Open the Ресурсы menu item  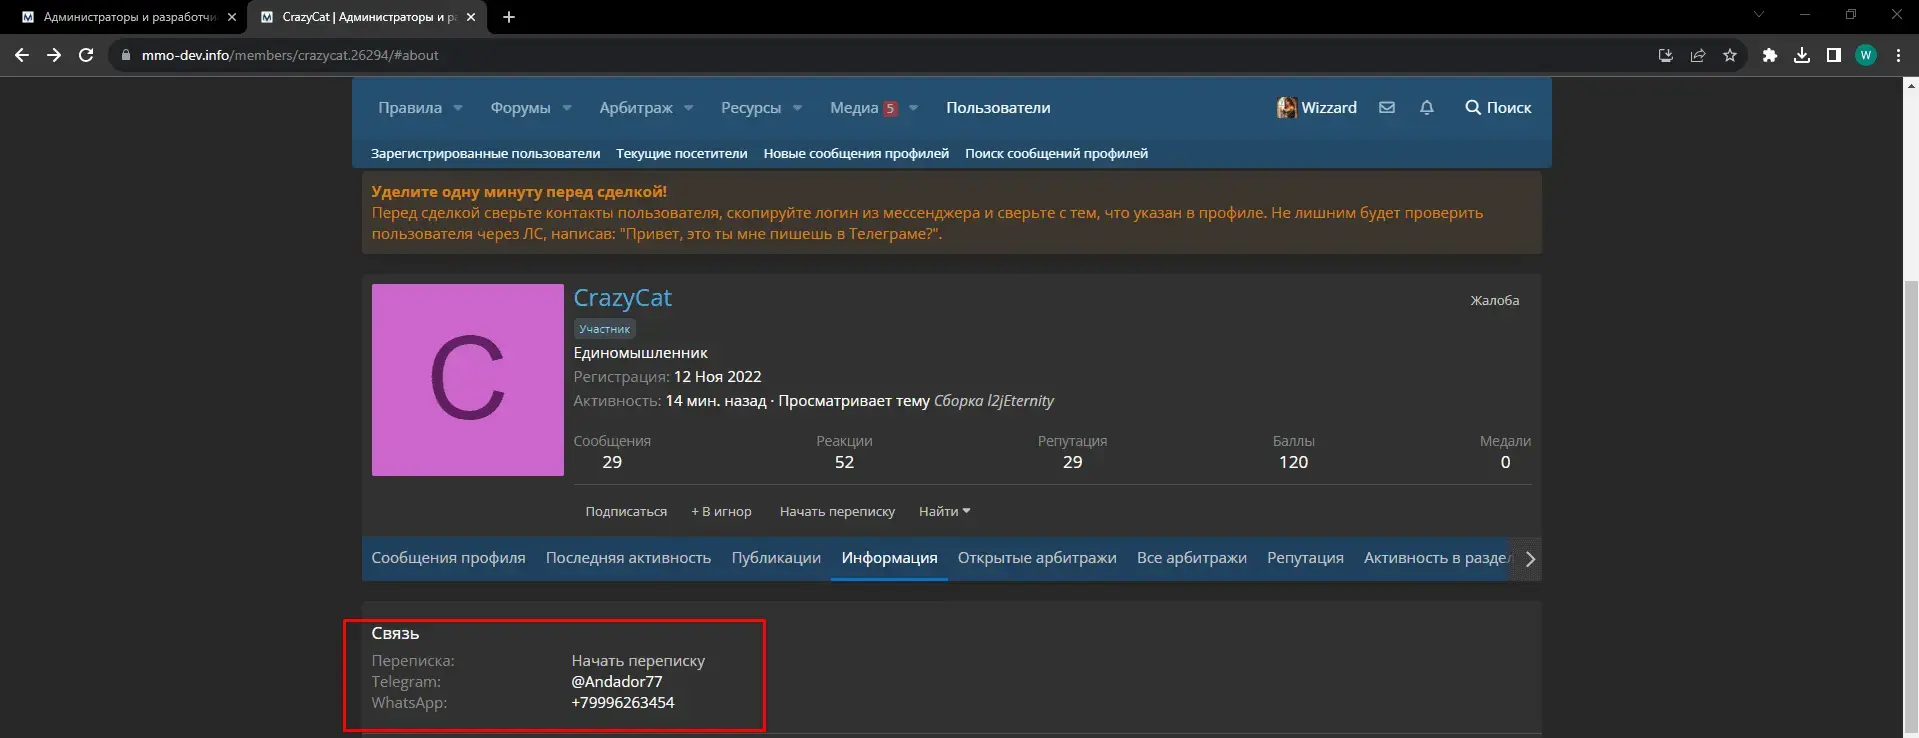tap(751, 108)
